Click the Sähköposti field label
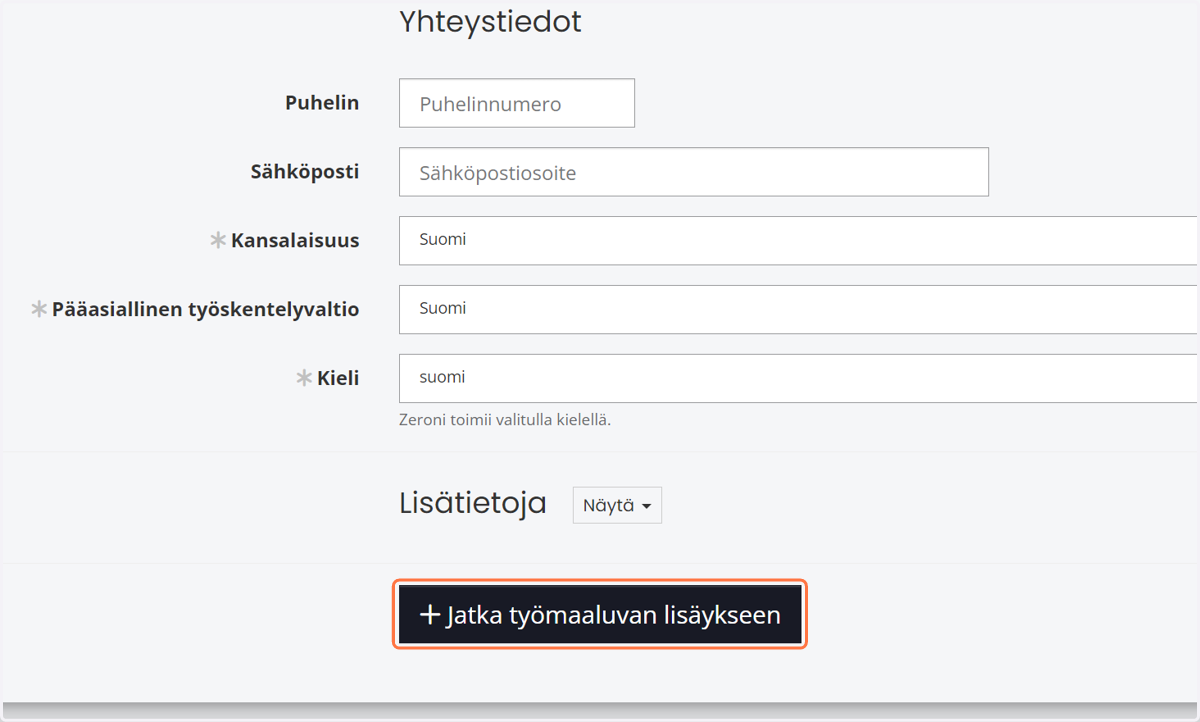The image size is (1200, 722). click(x=305, y=171)
